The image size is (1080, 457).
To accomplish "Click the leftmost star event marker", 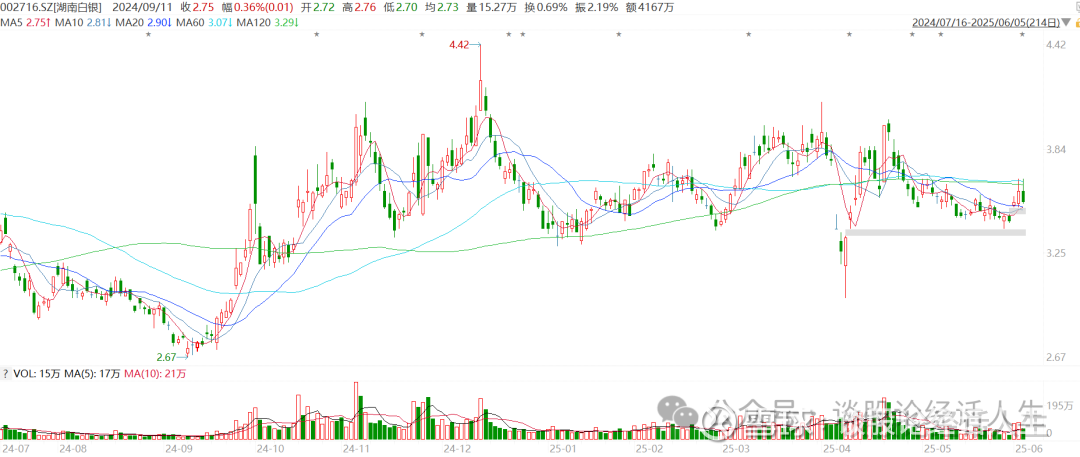I will pos(148,36).
